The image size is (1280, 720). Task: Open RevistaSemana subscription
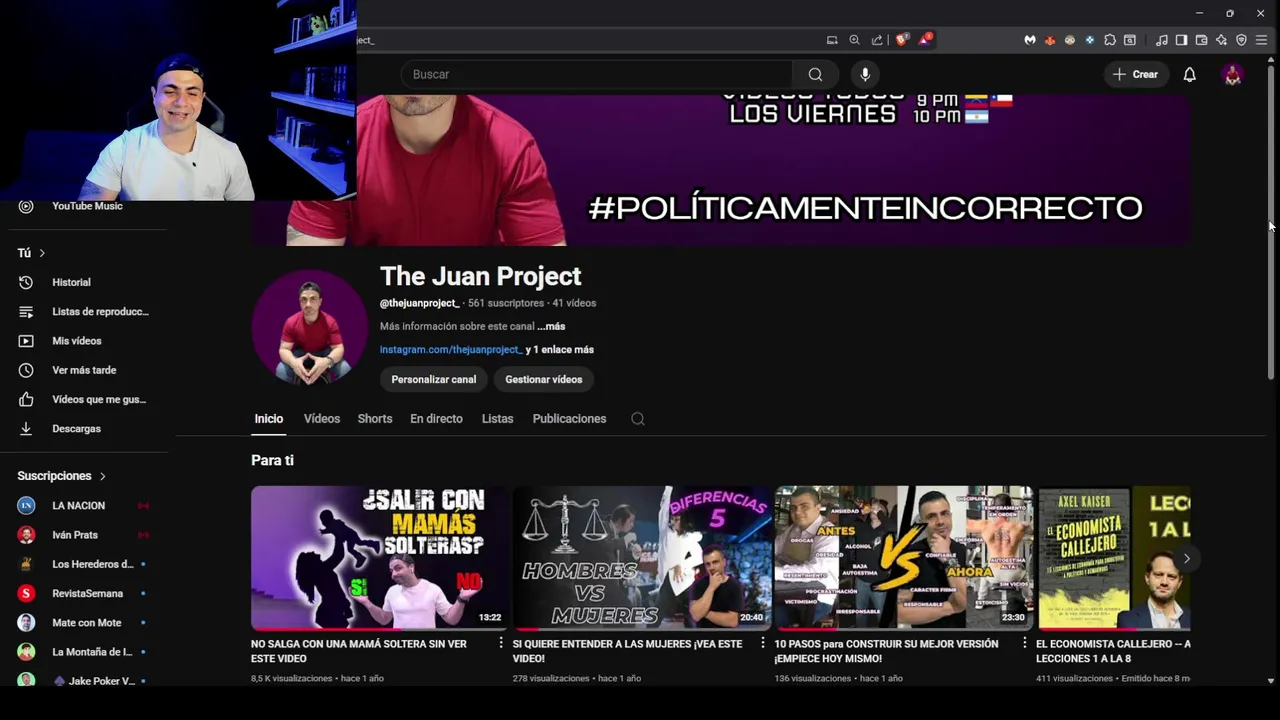click(87, 593)
